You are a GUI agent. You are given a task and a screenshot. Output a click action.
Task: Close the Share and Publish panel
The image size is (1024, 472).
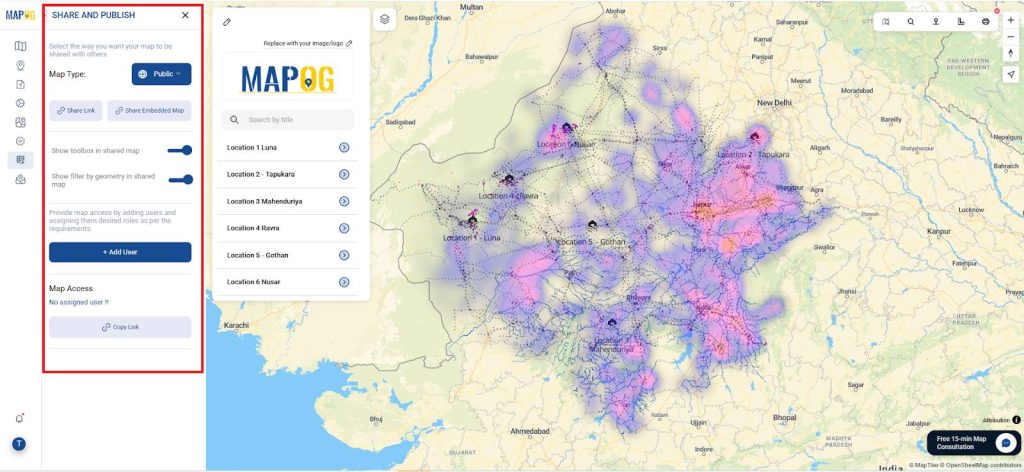[185, 15]
